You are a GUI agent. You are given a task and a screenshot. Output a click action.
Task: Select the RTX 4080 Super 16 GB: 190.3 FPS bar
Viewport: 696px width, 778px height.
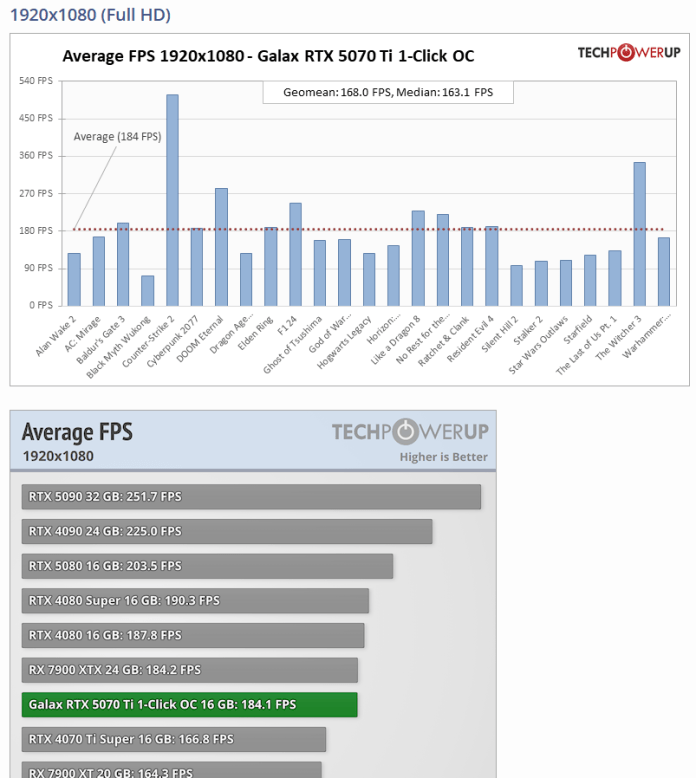195,601
